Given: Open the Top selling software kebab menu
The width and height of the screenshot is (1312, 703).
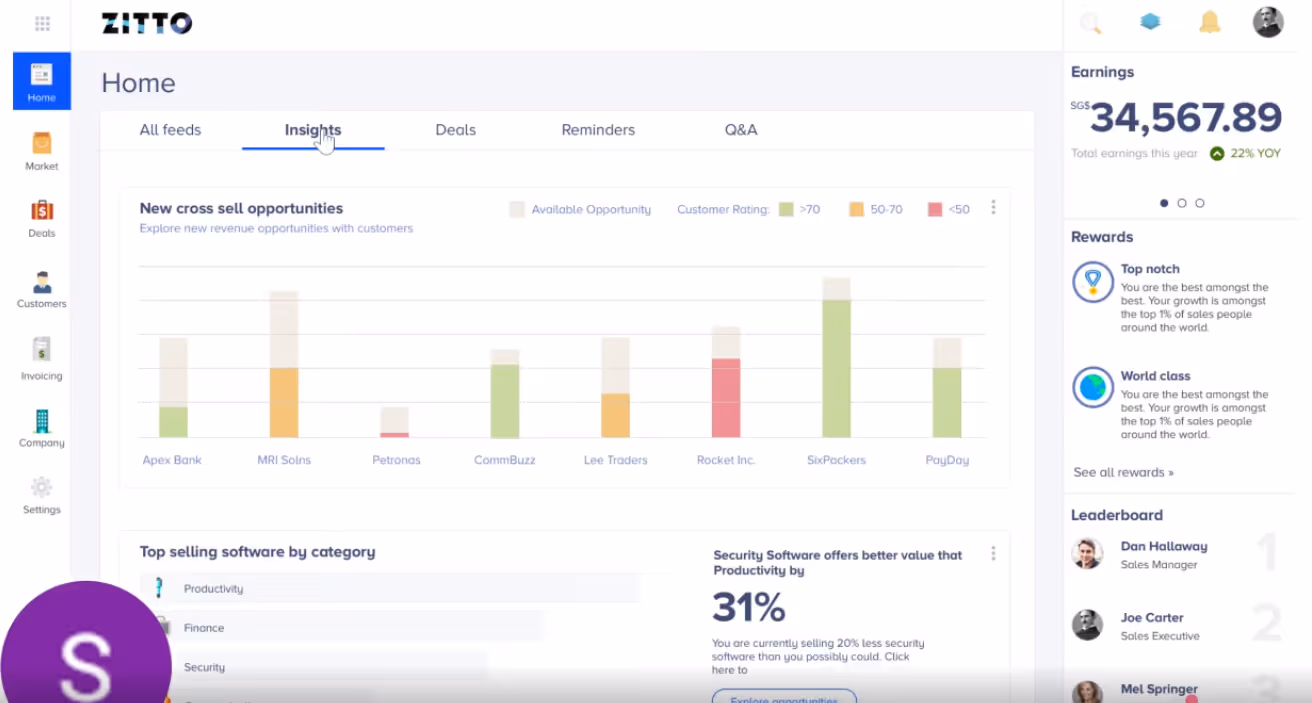Looking at the screenshot, I should 993,553.
